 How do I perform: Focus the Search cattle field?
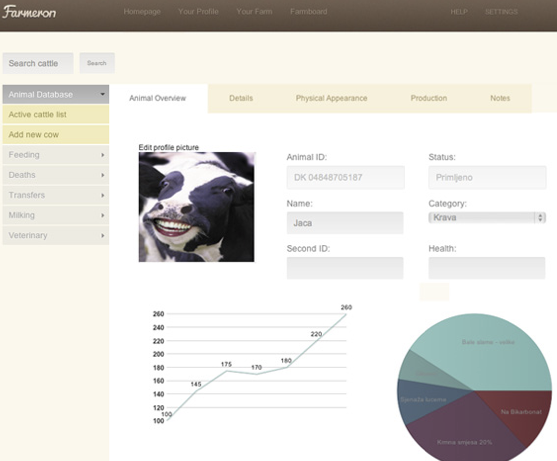(x=38, y=63)
